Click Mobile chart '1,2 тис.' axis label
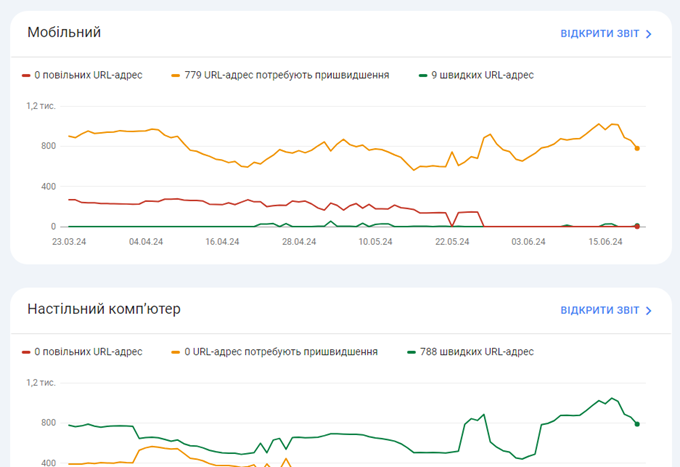Screen dimensions: 680x467 click(x=41, y=106)
